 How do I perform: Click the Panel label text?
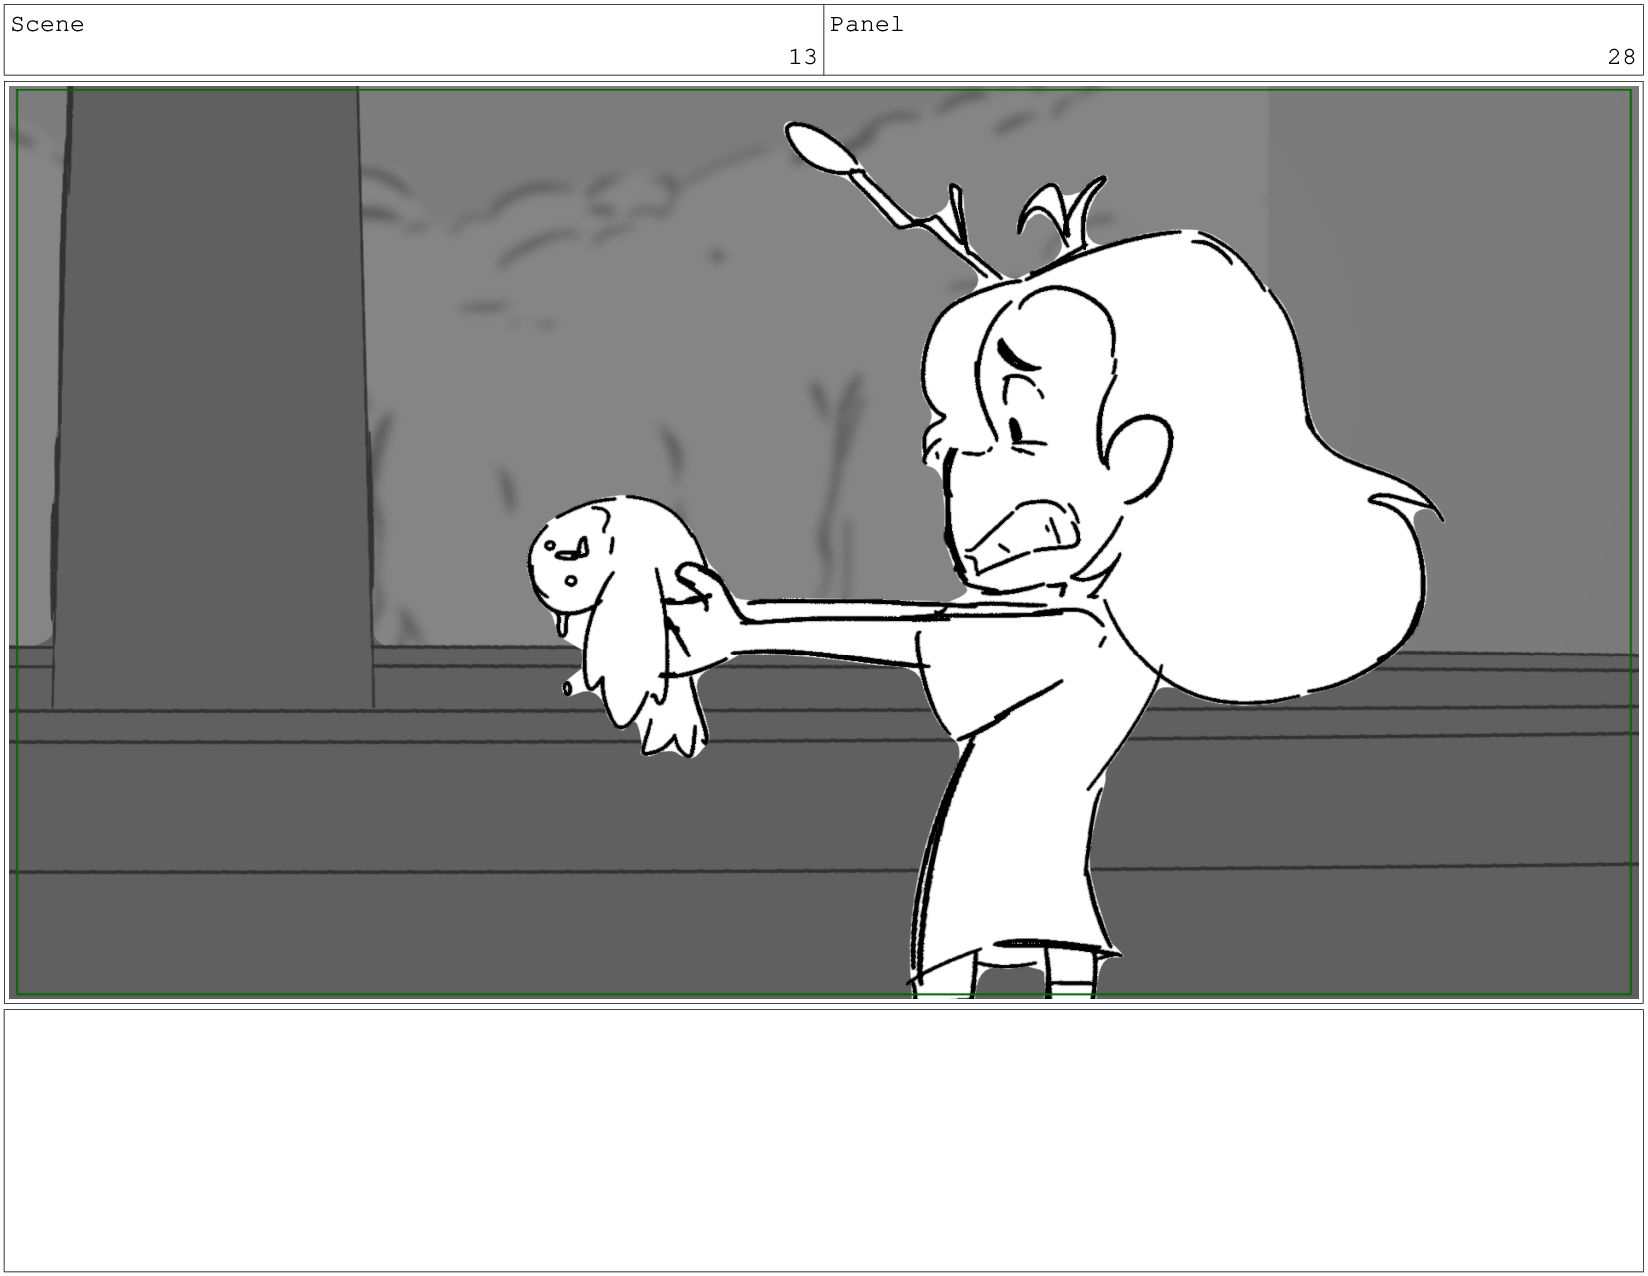pyautogui.click(x=866, y=25)
